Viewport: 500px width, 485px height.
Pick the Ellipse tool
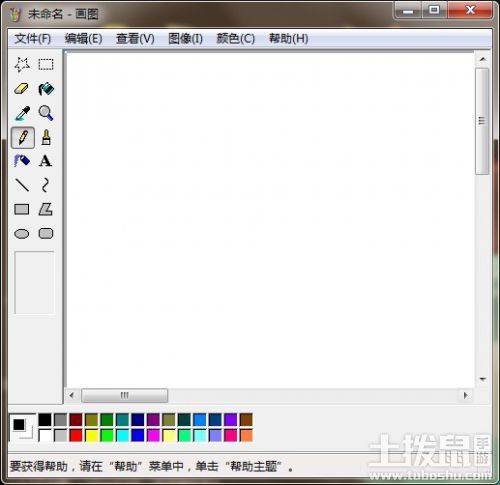(22, 234)
